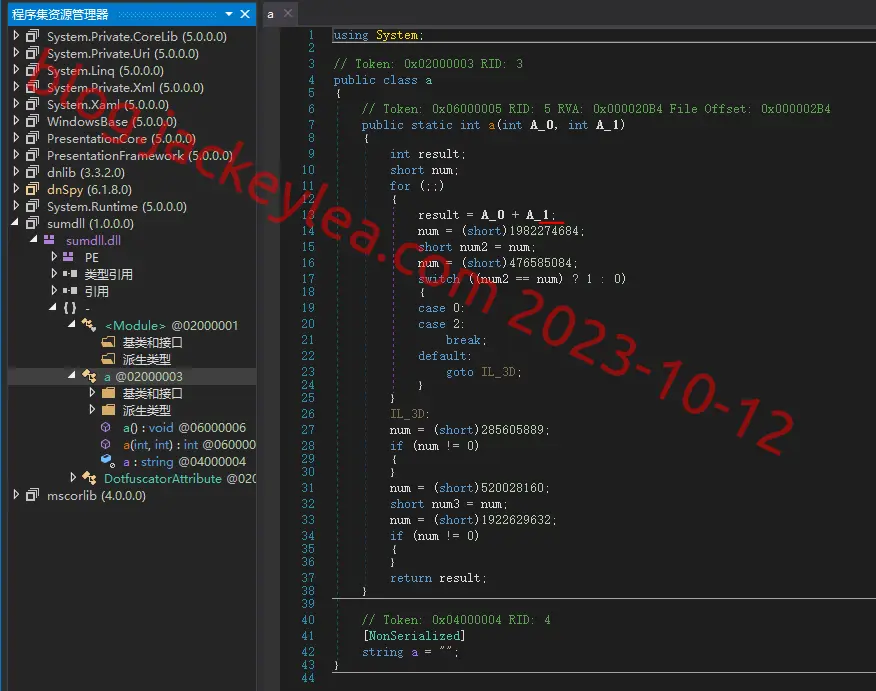Click the class a type icon
Screen dimensions: 876x691
point(89,376)
